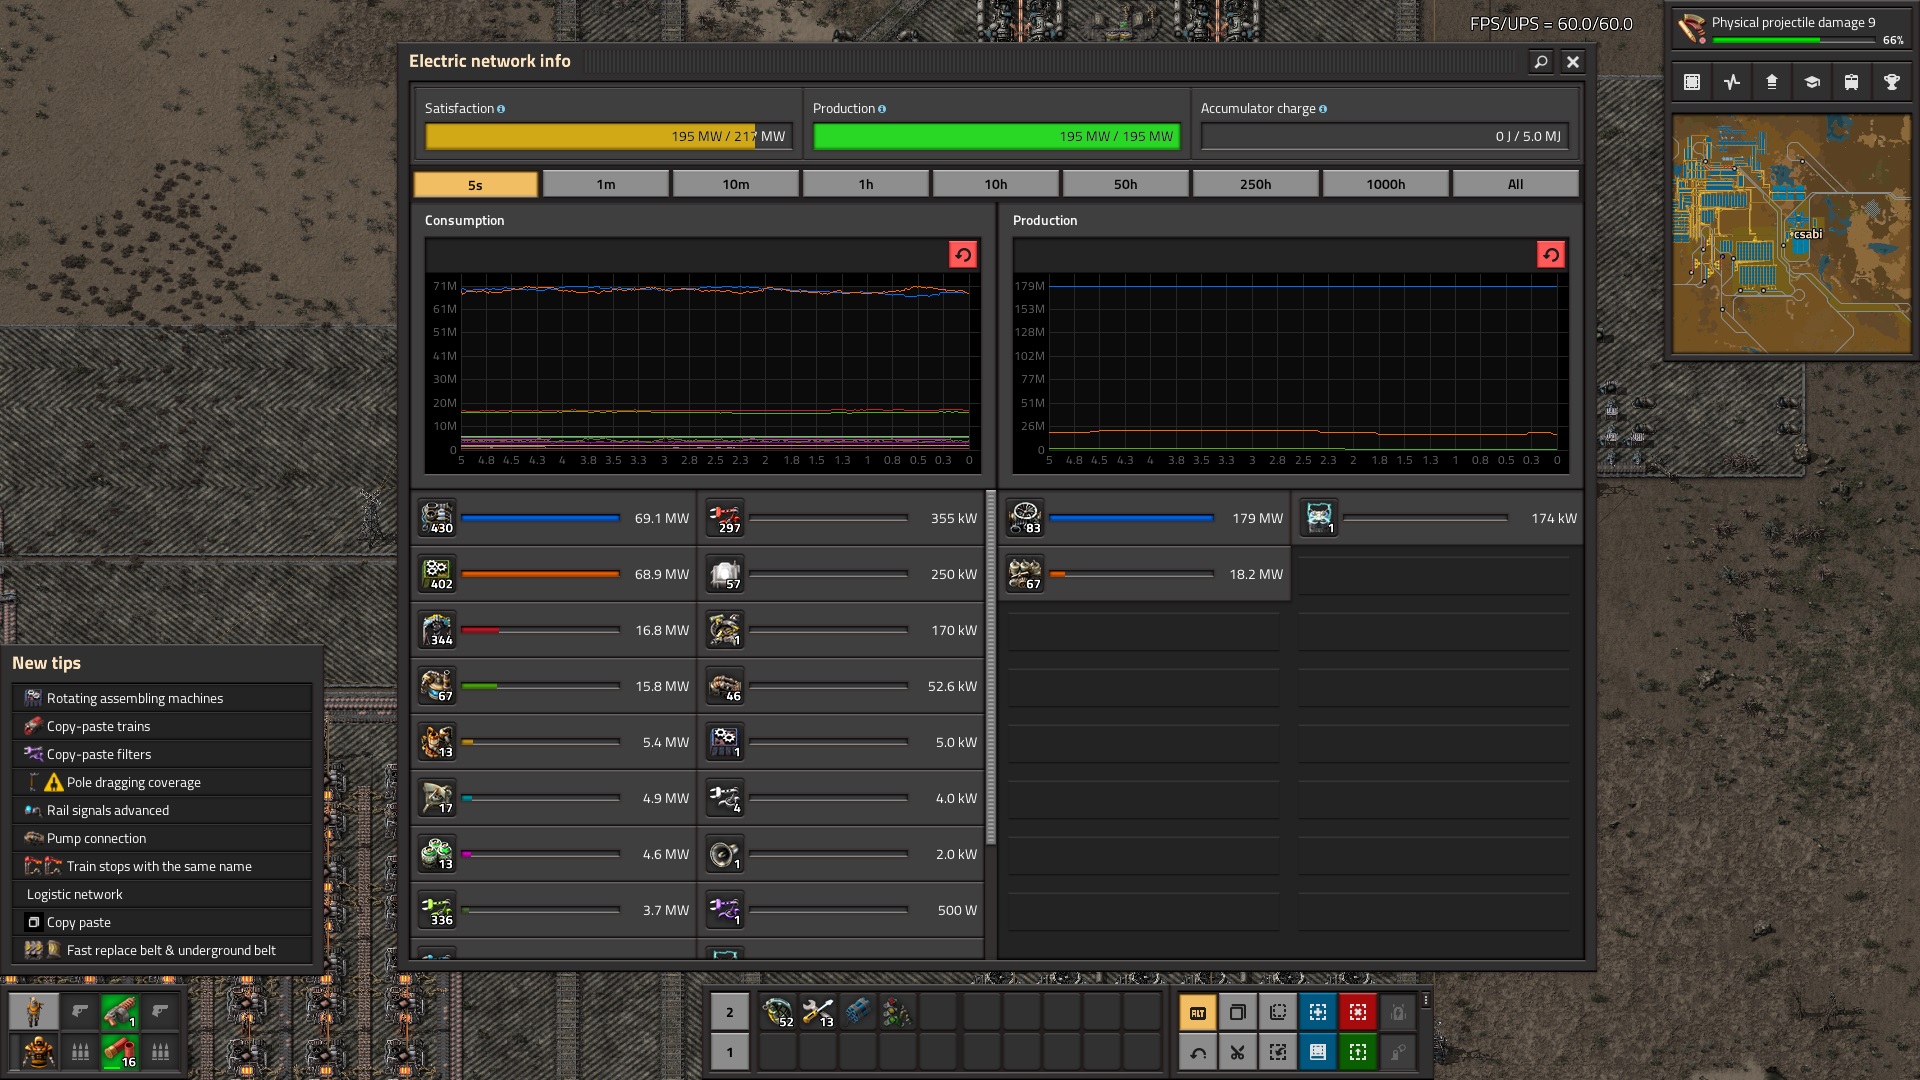This screenshot has height=1080, width=1920.
Task: Select the 1h time range tab
Action: (866, 184)
